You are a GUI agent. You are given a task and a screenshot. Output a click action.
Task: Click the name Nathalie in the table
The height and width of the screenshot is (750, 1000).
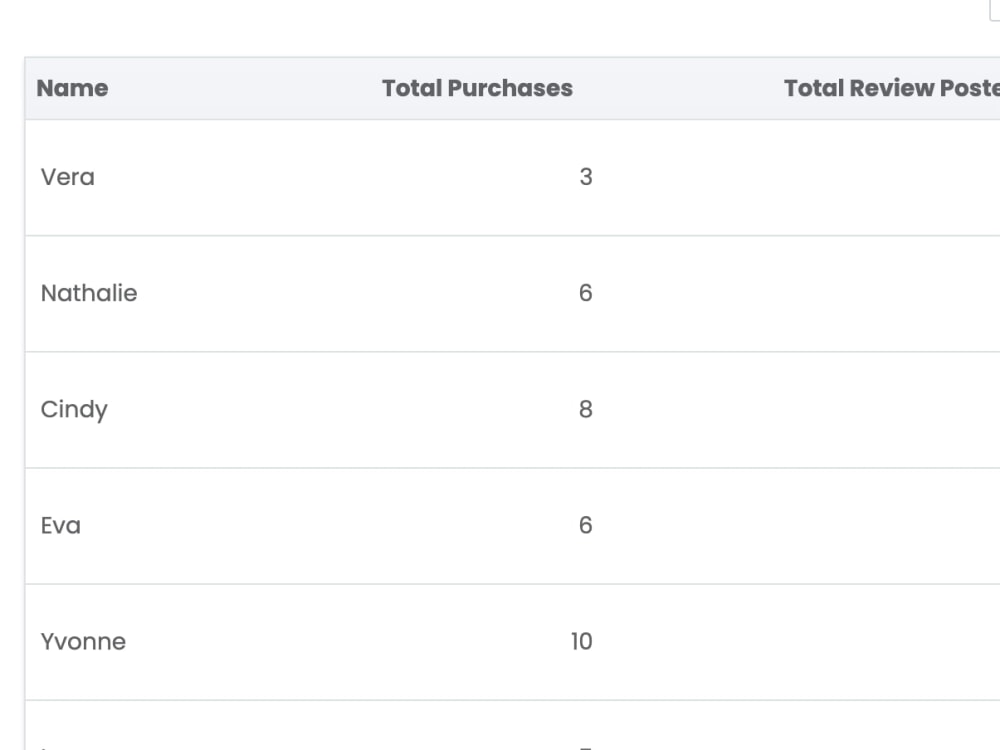tap(89, 293)
